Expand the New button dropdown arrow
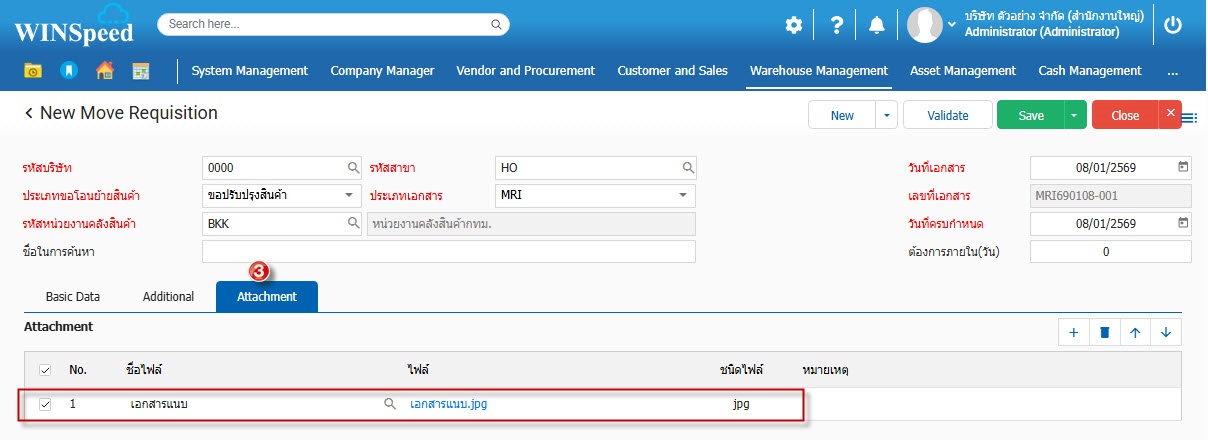Image resolution: width=1208 pixels, height=440 pixels. pyautogui.click(x=886, y=115)
